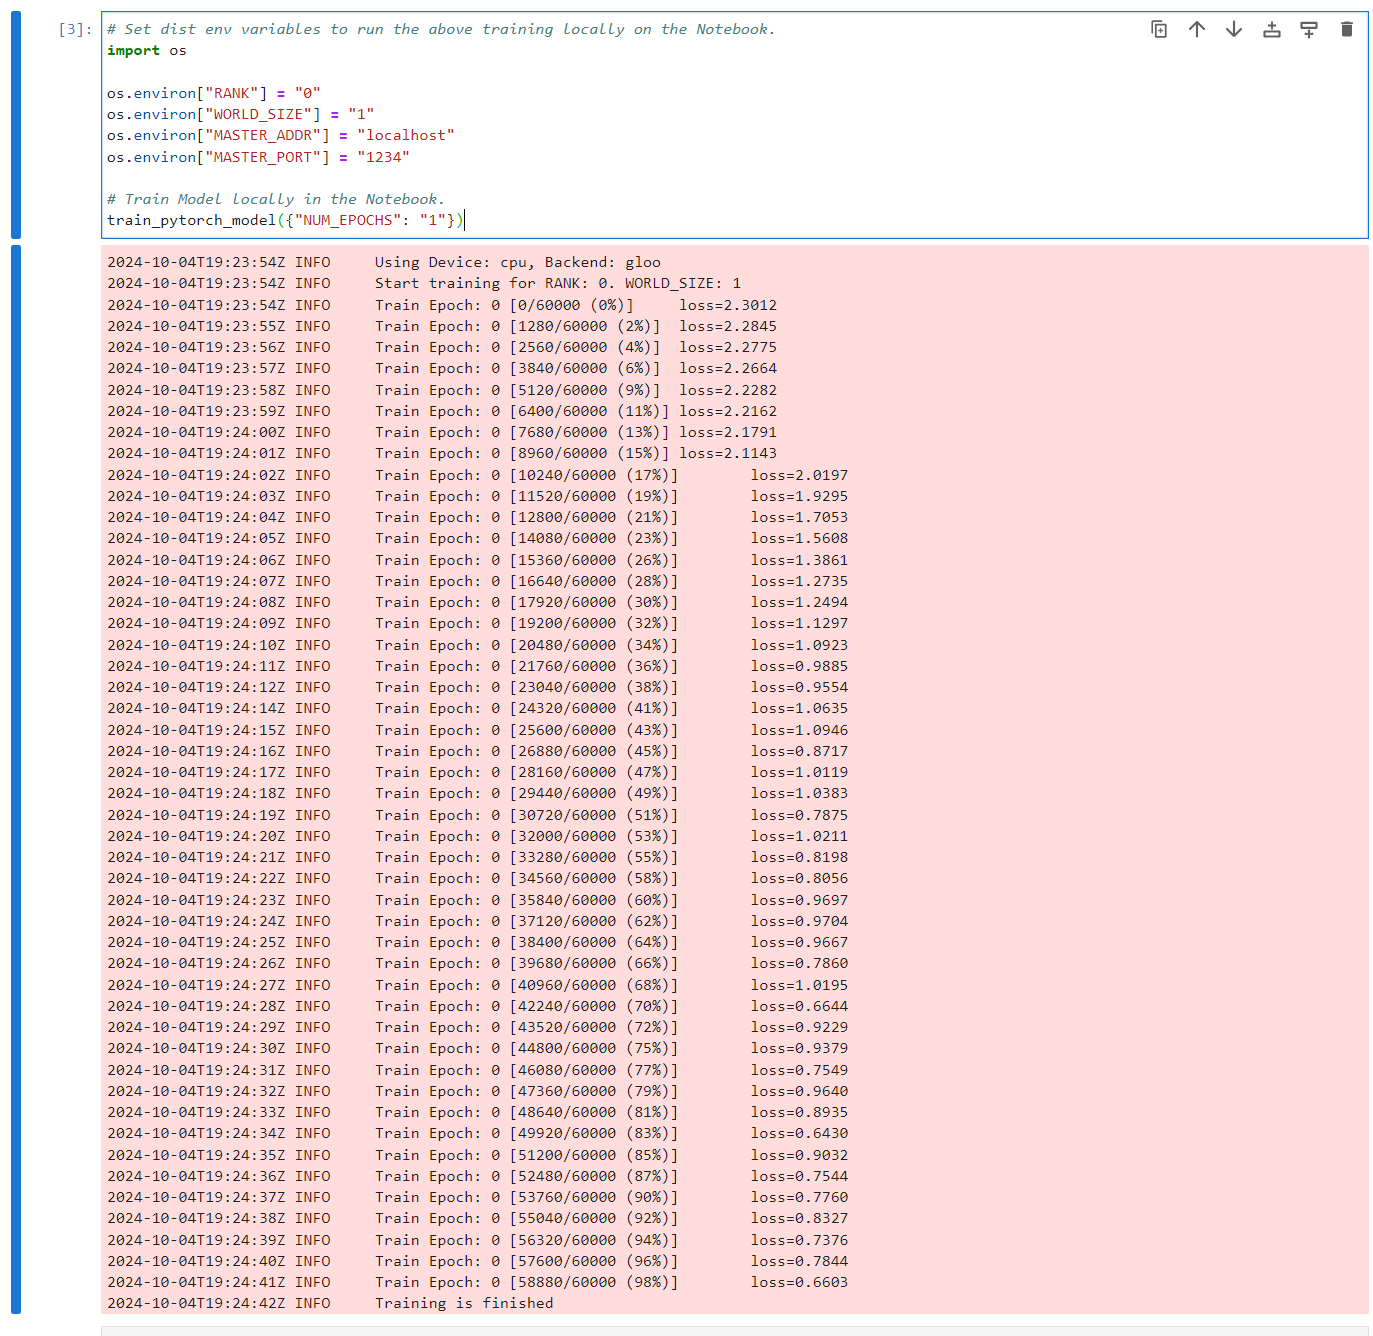The image size is (1373, 1336).
Task: Click the log line with loss=0.8717
Action: (478, 751)
